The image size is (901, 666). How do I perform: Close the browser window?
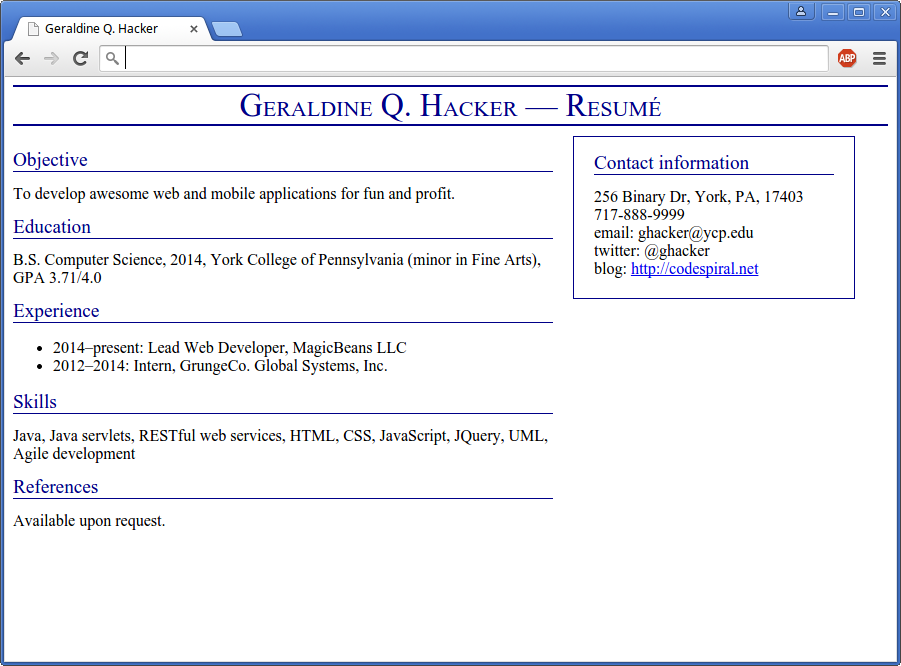click(884, 12)
